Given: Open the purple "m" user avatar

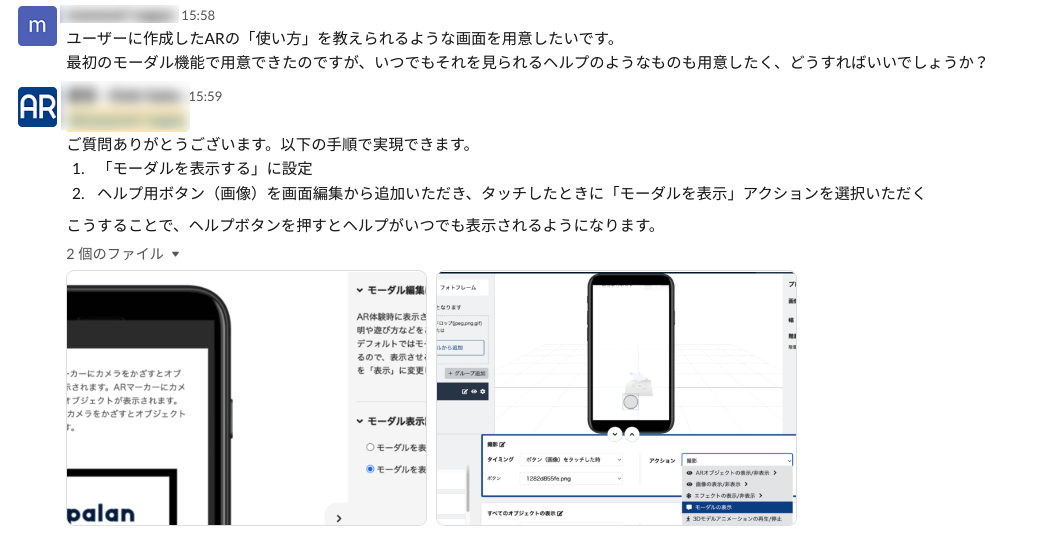Looking at the screenshot, I should [x=38, y=26].
